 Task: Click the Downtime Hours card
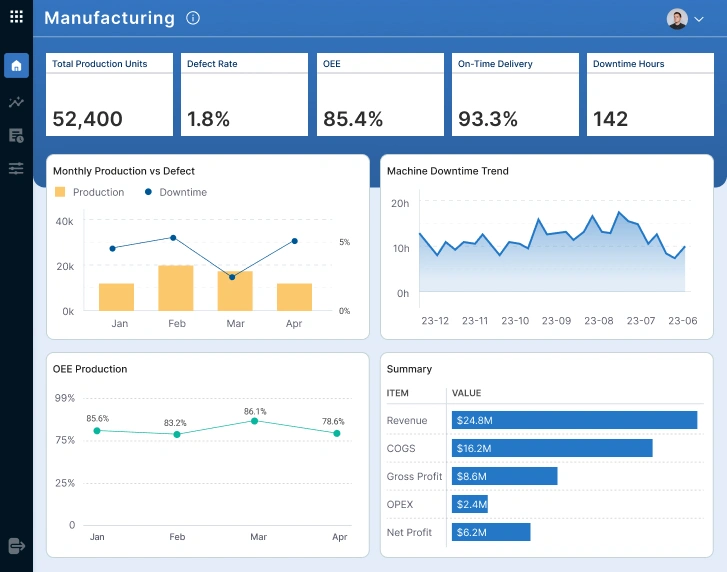(650, 95)
